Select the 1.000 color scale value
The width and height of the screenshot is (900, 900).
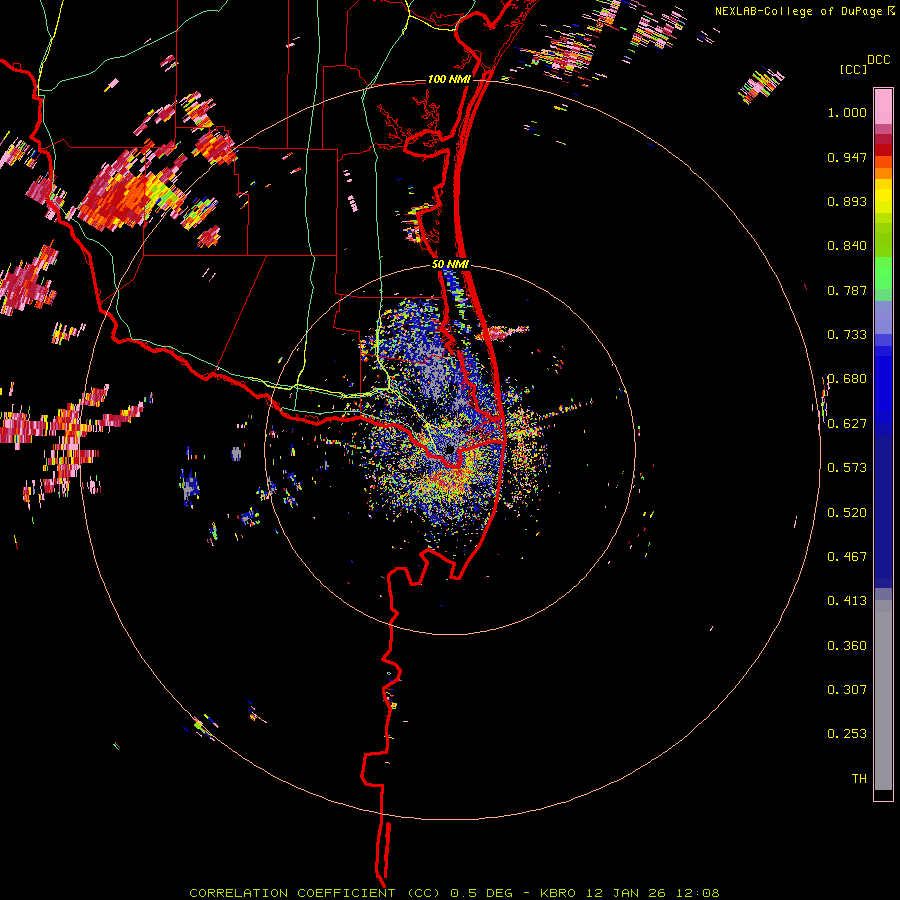(x=847, y=112)
